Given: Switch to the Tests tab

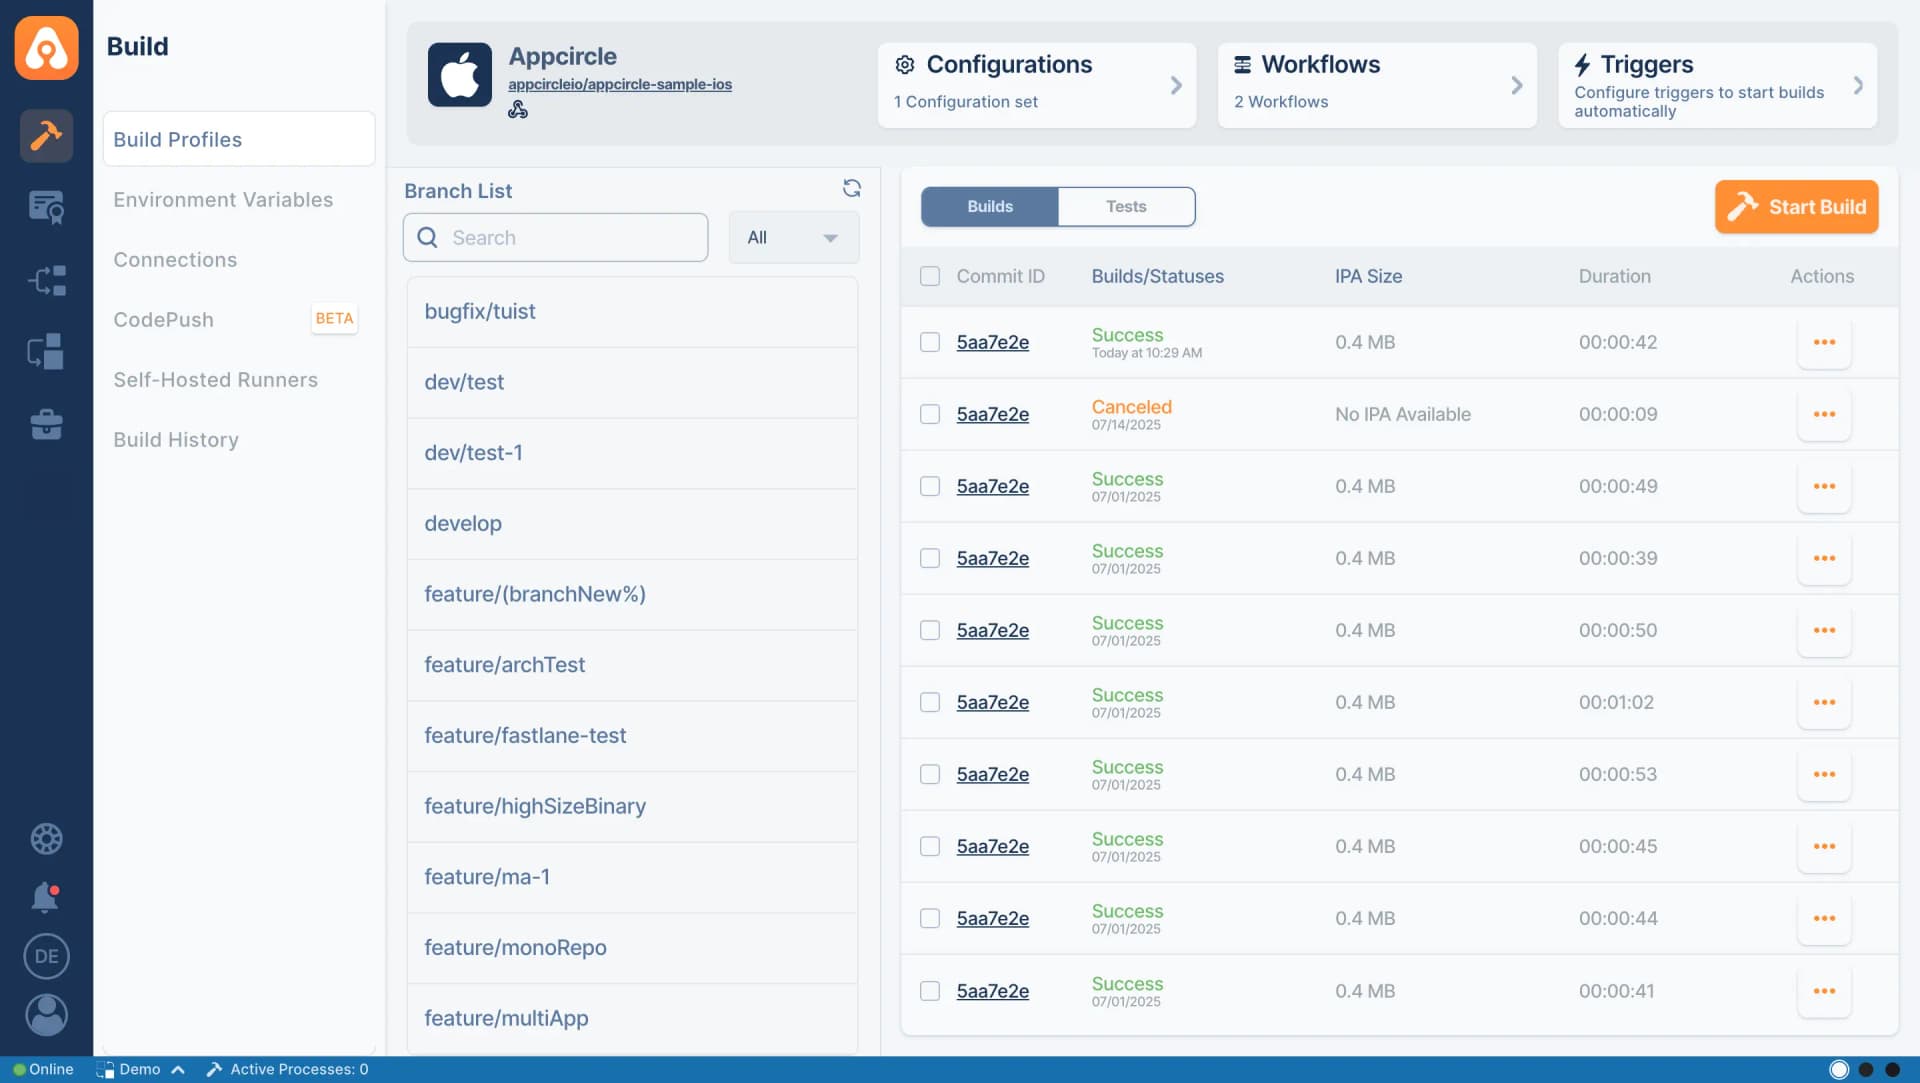Looking at the screenshot, I should tap(1126, 206).
